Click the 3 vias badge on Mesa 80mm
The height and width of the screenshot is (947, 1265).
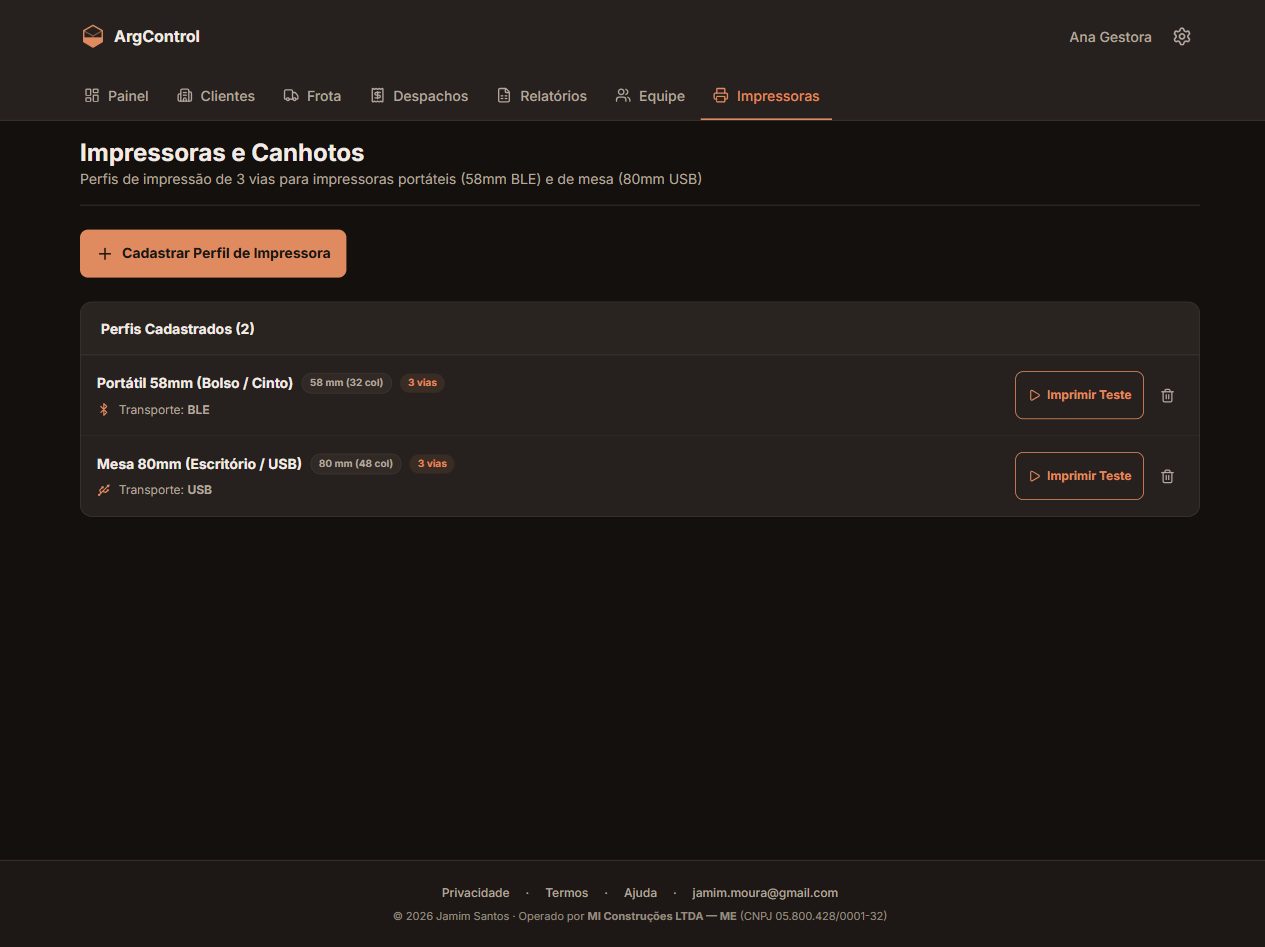point(432,464)
